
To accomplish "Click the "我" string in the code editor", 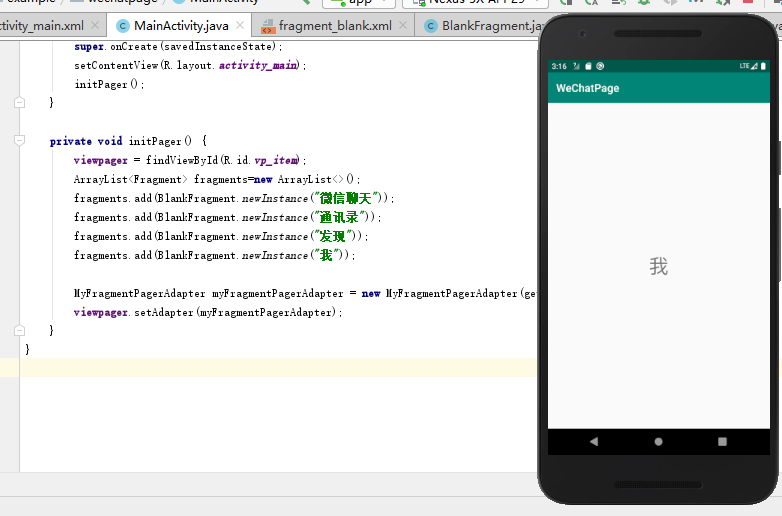I will (326, 255).
